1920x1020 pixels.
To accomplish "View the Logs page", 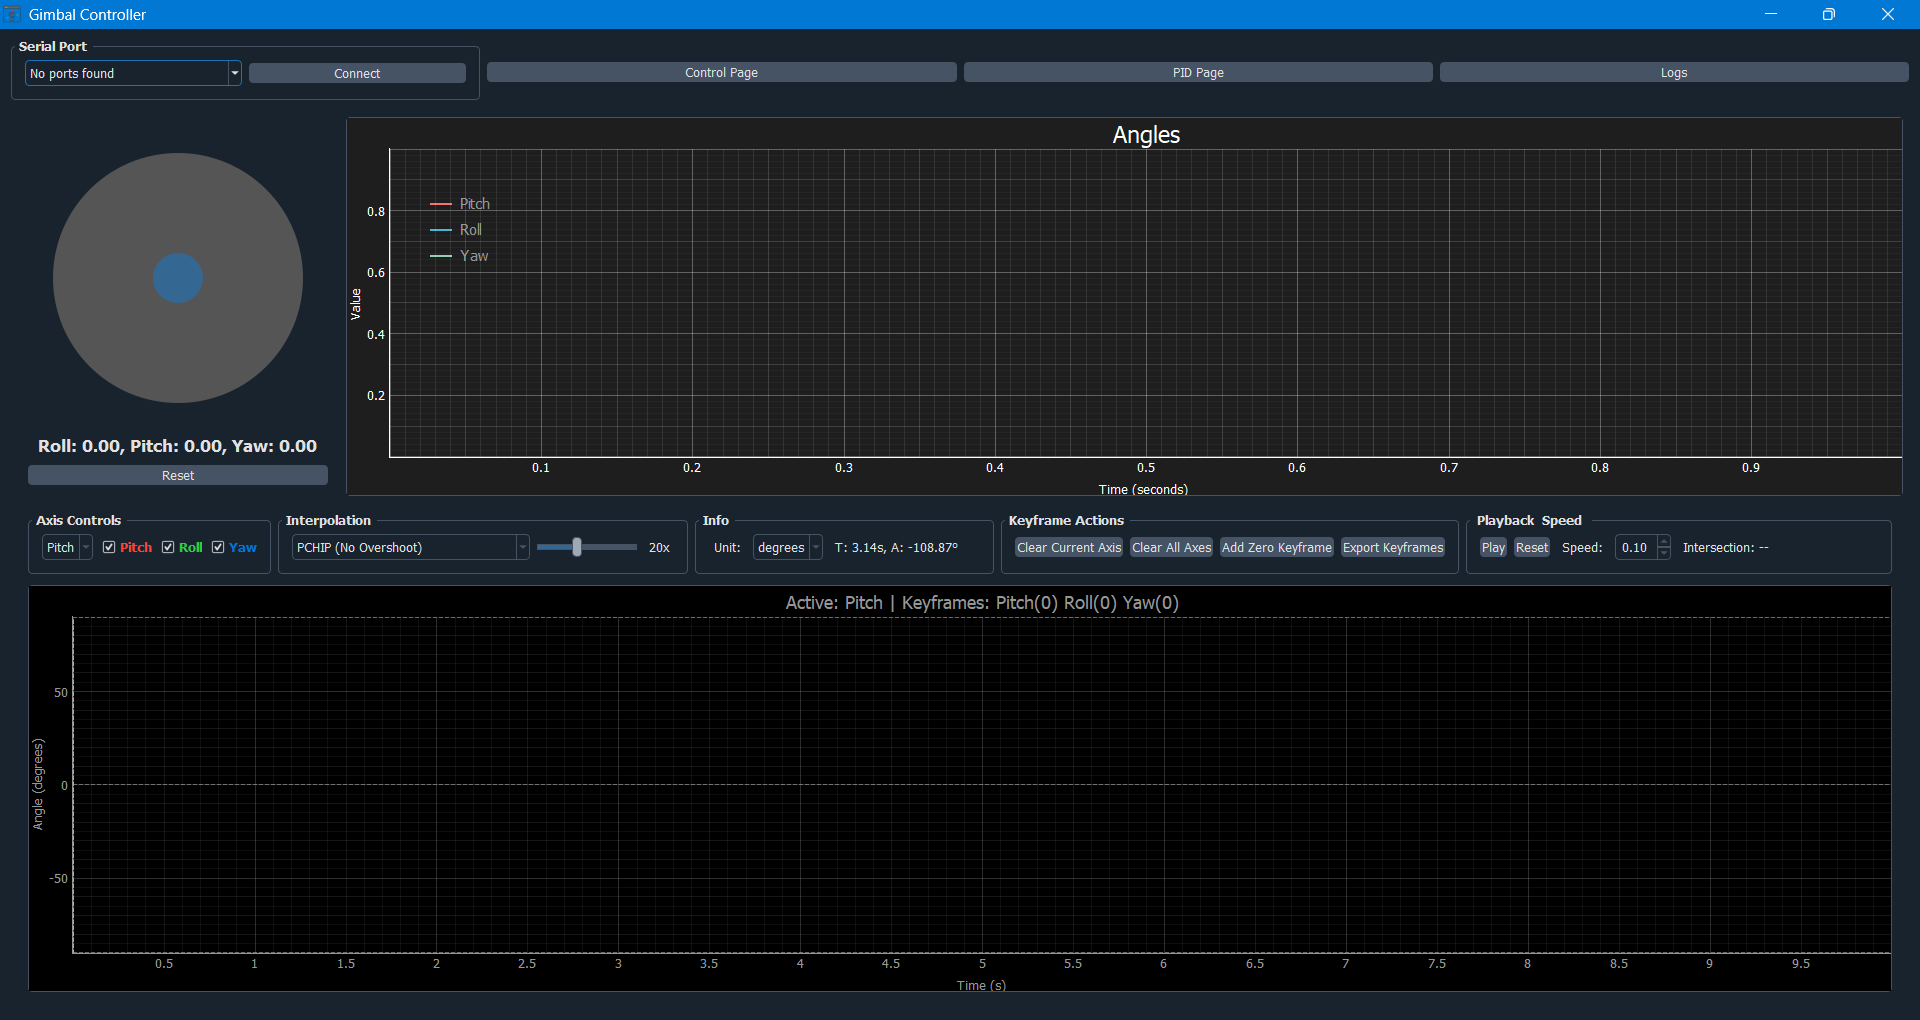I will click(1673, 73).
